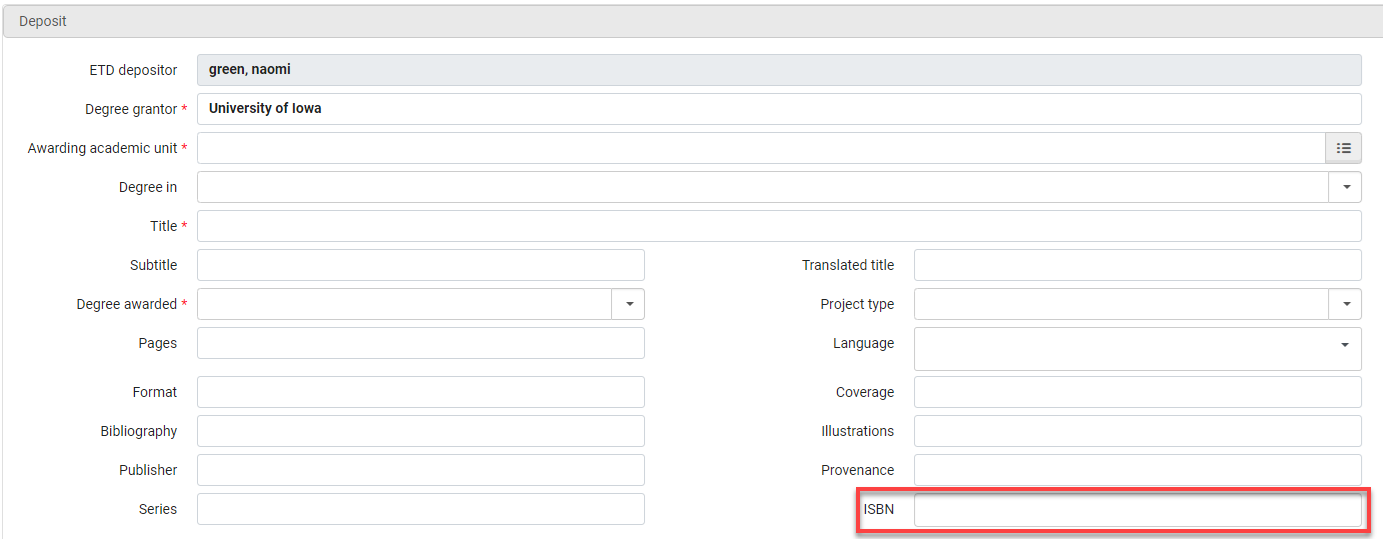The width and height of the screenshot is (1383, 539).
Task: Open the Awarding academic unit list icon
Action: 1343,148
